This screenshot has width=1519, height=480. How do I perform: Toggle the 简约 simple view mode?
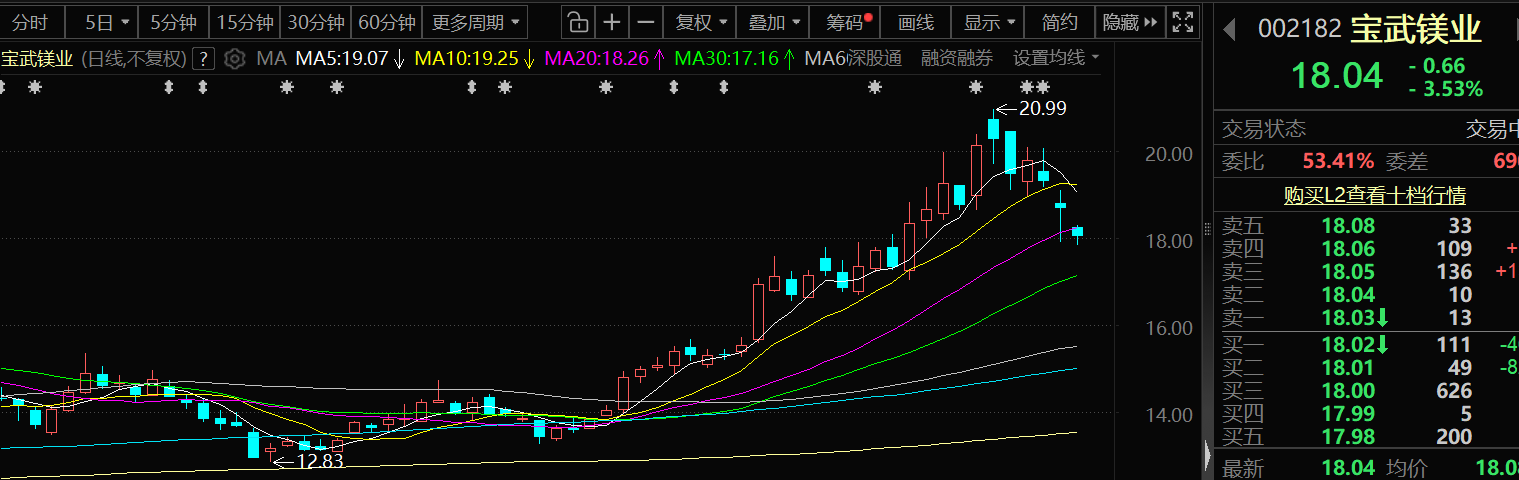coord(1059,22)
